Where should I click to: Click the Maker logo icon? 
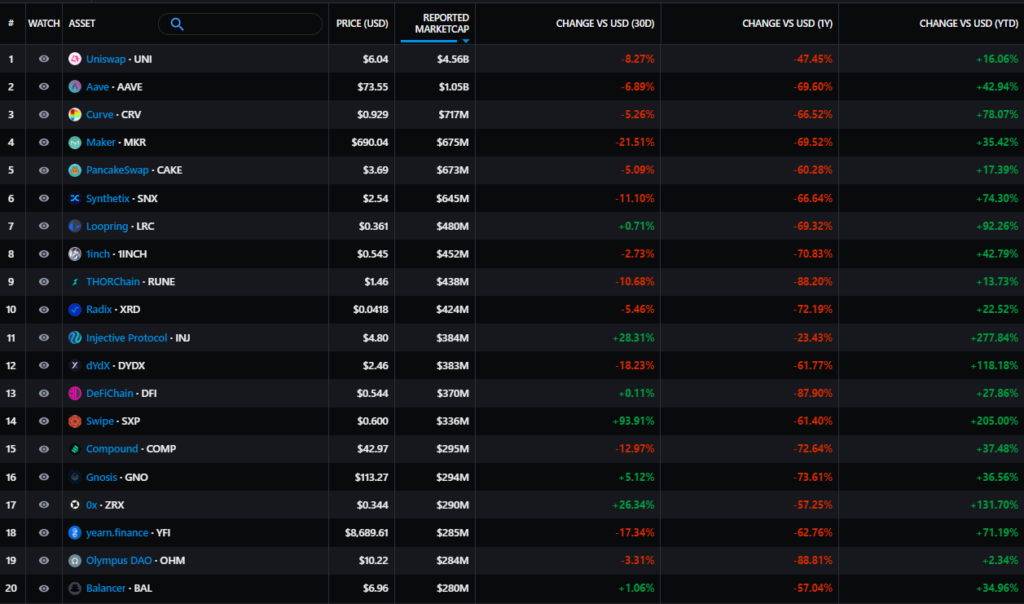[x=75, y=143]
